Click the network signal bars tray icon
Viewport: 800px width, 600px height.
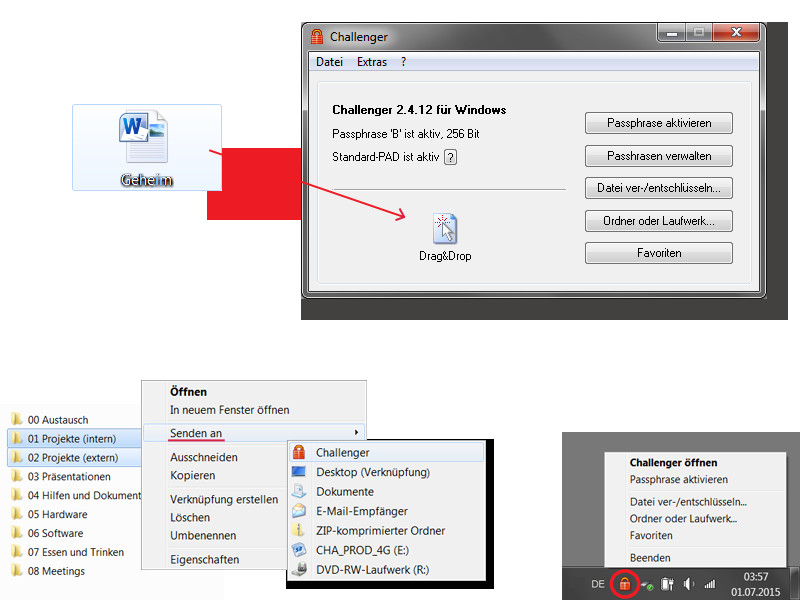click(x=710, y=585)
